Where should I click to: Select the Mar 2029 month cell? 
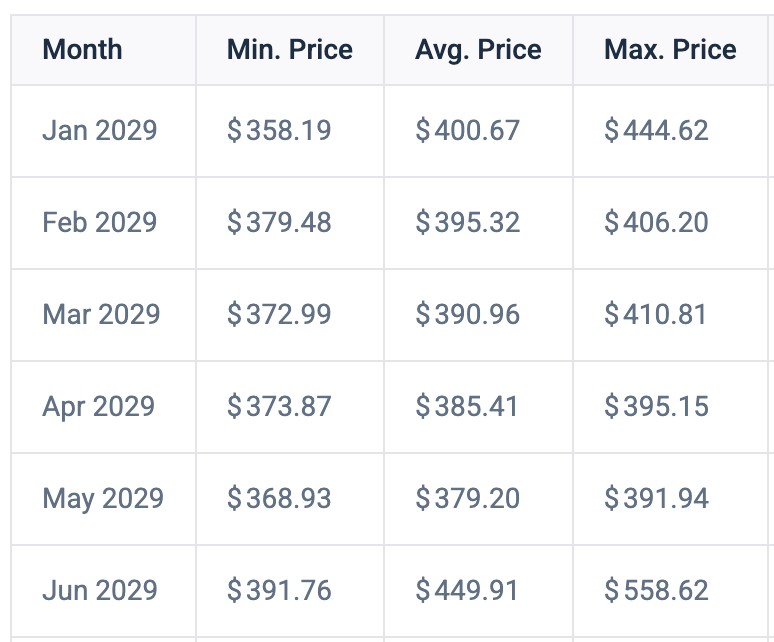(x=101, y=314)
